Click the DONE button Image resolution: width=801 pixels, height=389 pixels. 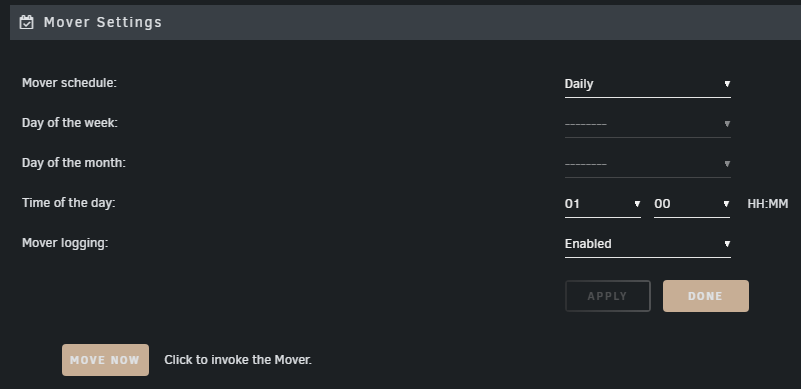705,296
